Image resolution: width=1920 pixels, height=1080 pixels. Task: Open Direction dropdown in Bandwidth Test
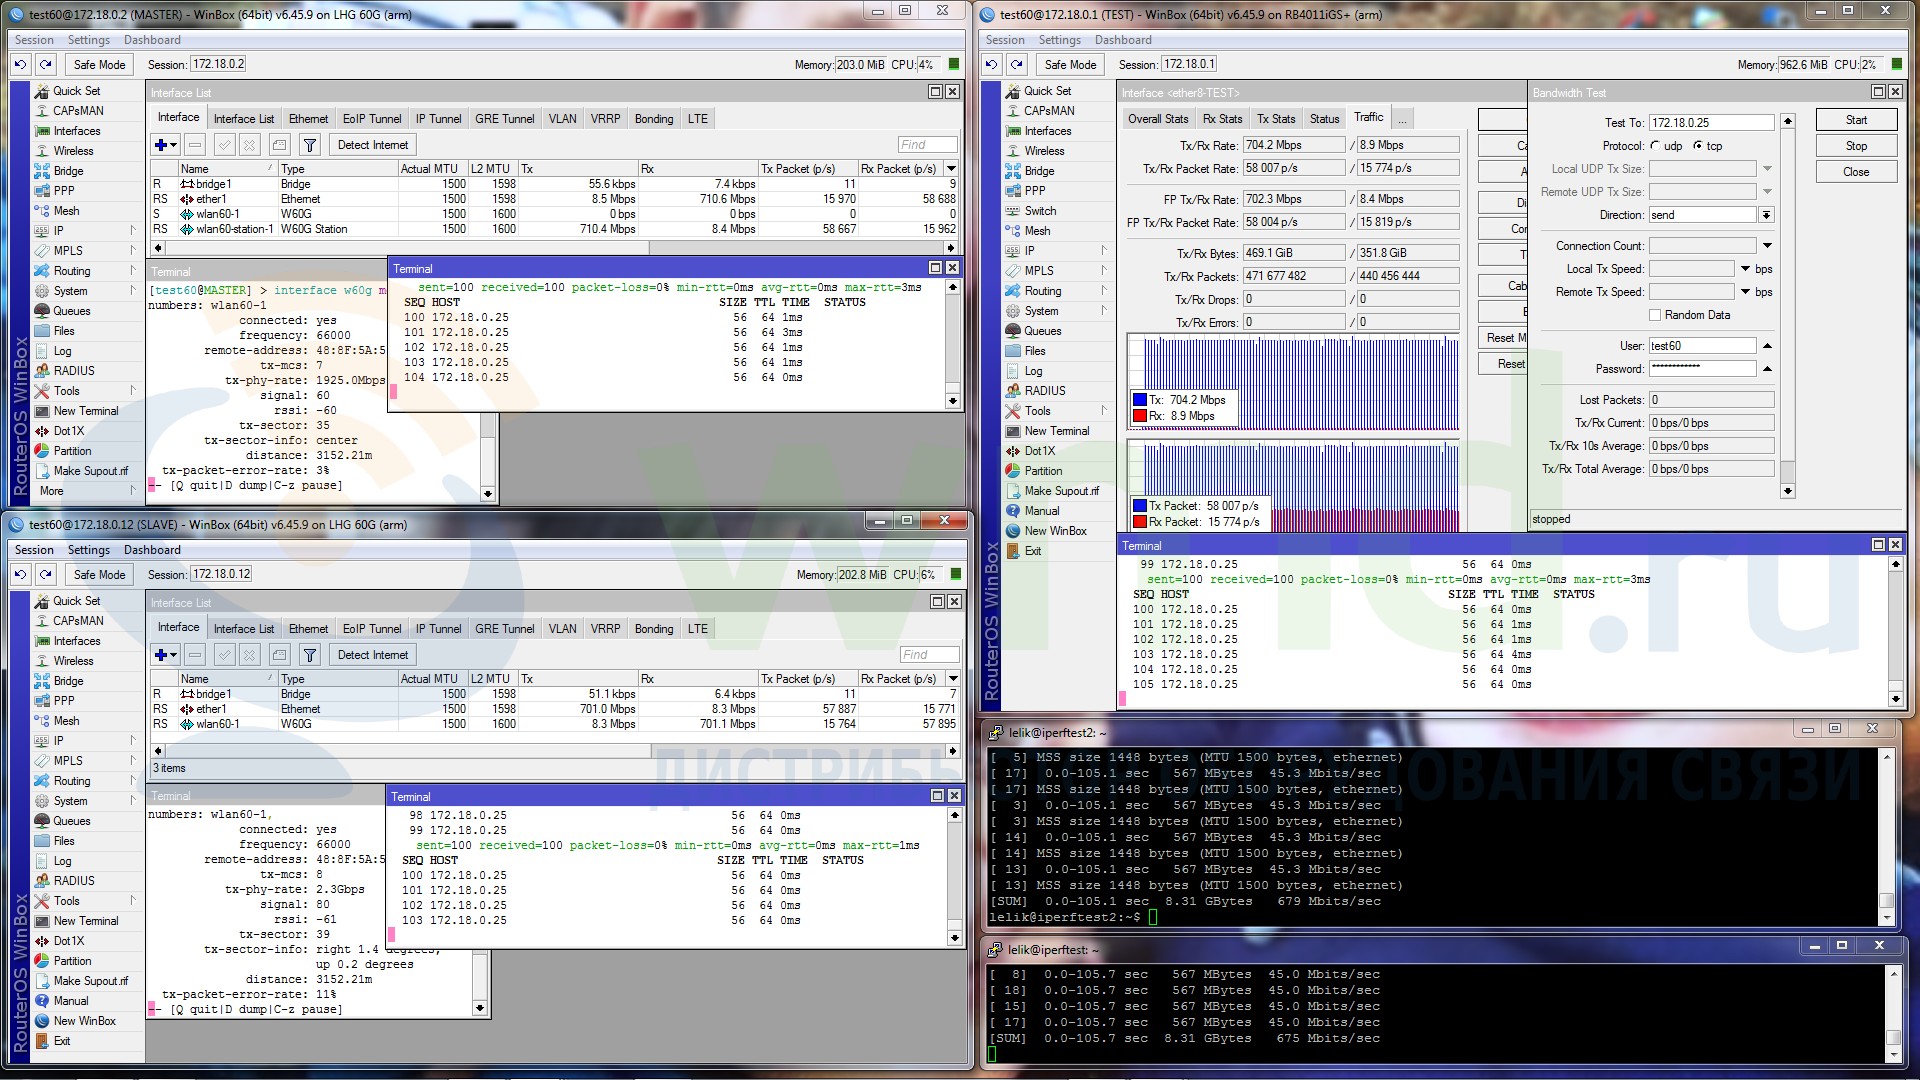click(1767, 215)
